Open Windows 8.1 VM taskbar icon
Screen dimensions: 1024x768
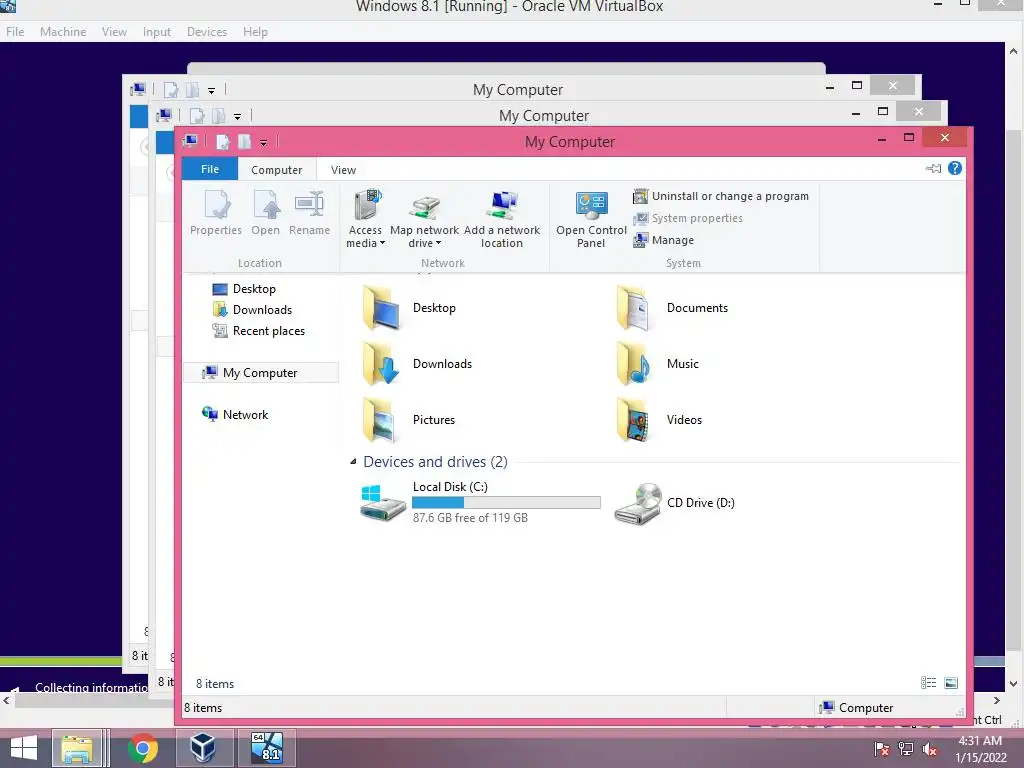(266, 748)
